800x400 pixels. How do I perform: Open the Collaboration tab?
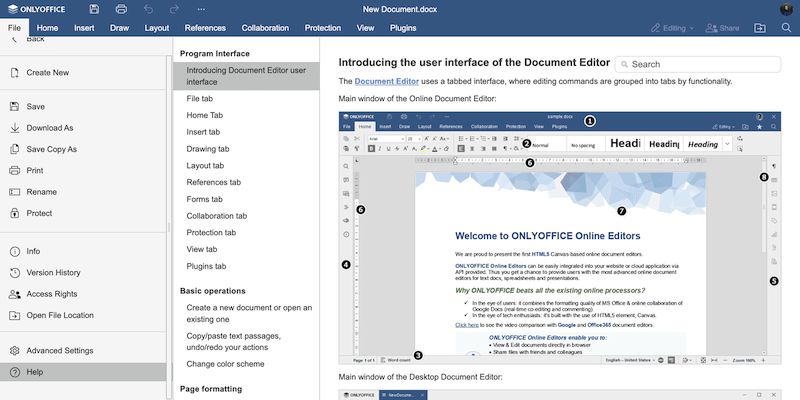(265, 28)
